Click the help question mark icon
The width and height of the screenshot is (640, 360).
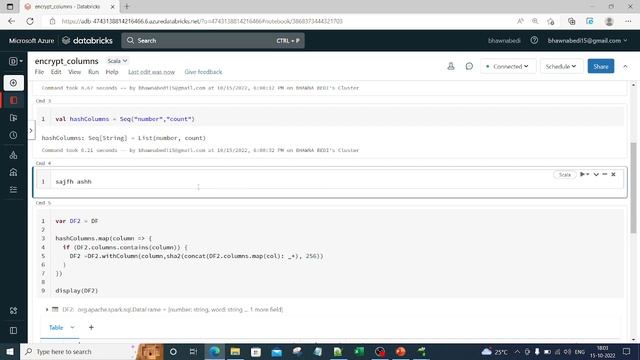click(534, 40)
